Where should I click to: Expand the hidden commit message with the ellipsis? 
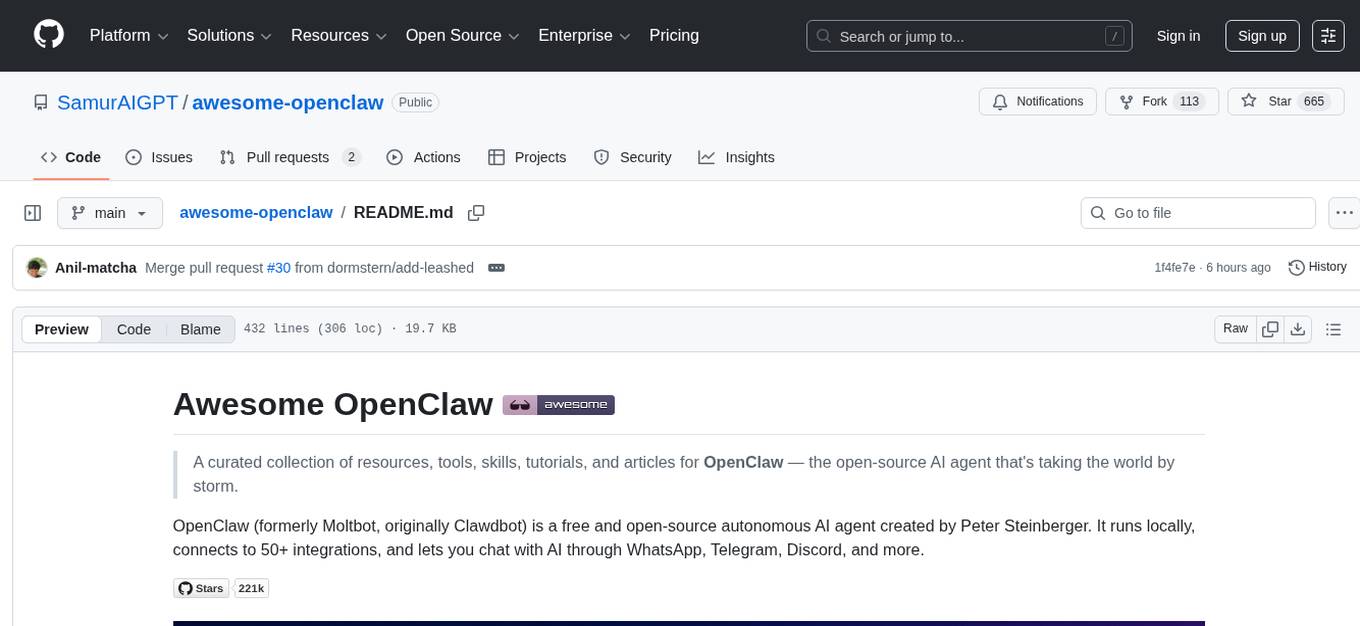pos(496,267)
